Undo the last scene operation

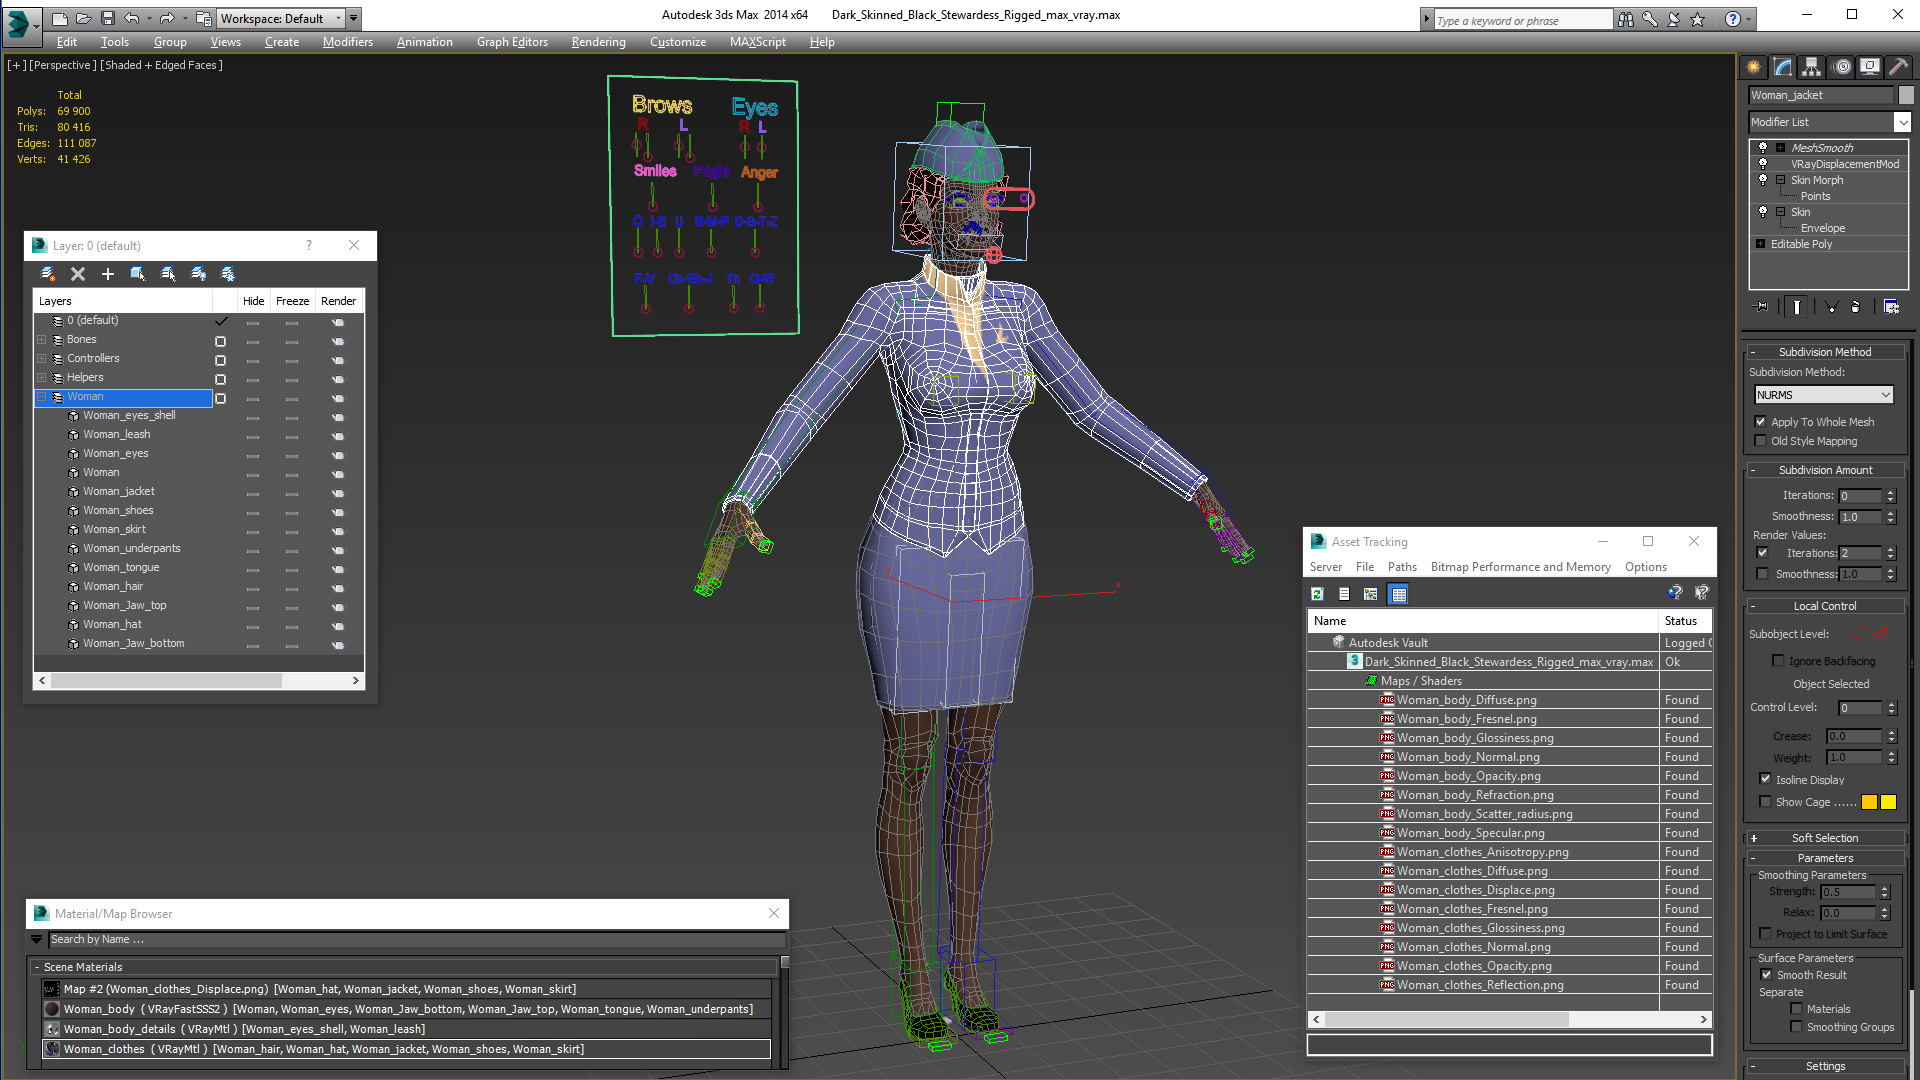pos(131,18)
